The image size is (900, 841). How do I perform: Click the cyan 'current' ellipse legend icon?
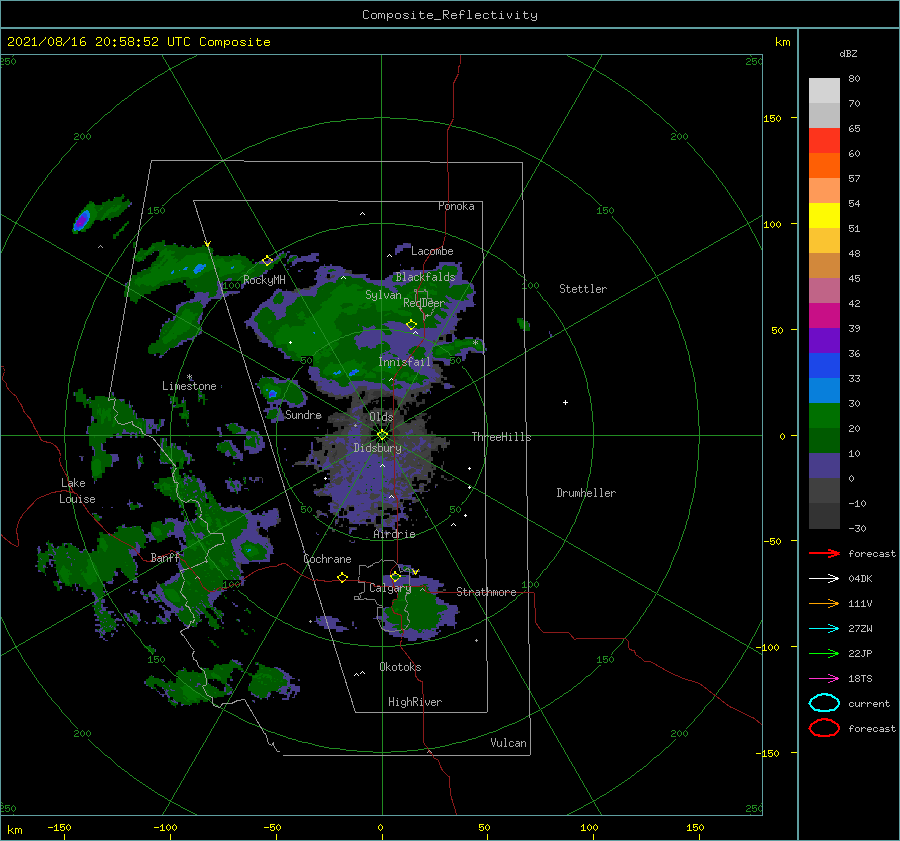(824, 703)
